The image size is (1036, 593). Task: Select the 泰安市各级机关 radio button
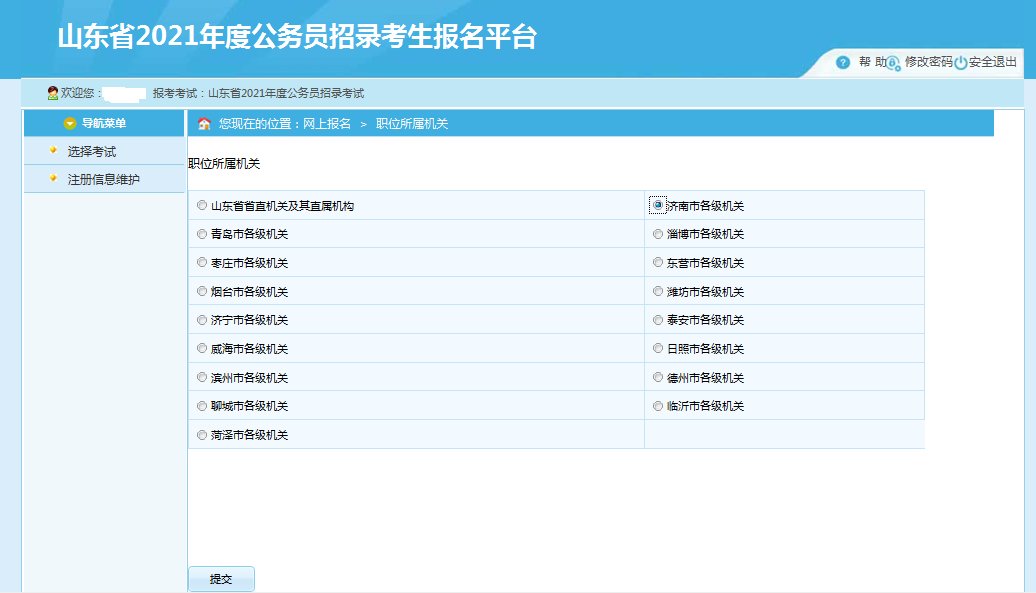(657, 320)
